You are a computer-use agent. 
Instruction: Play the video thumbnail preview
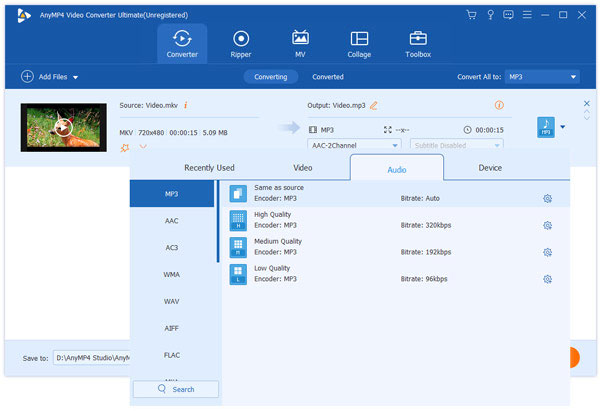coord(64,128)
